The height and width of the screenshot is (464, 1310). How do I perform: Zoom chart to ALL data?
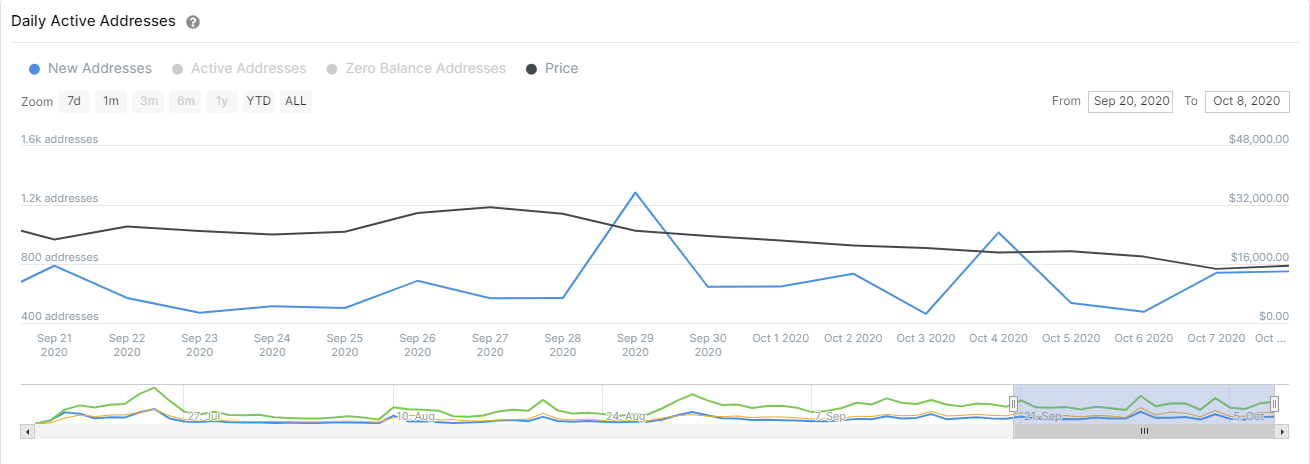[296, 101]
